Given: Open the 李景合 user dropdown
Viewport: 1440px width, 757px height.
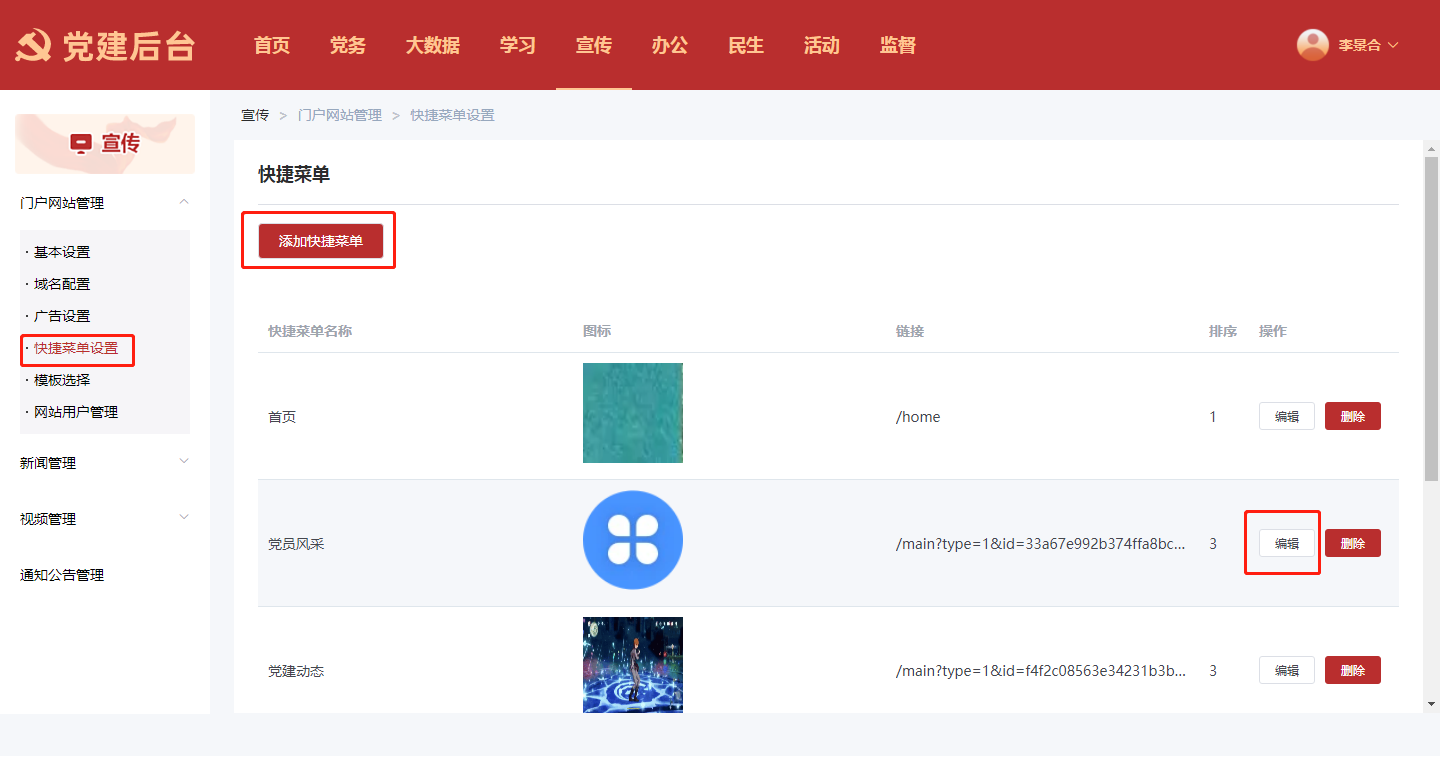Looking at the screenshot, I should (1366, 45).
